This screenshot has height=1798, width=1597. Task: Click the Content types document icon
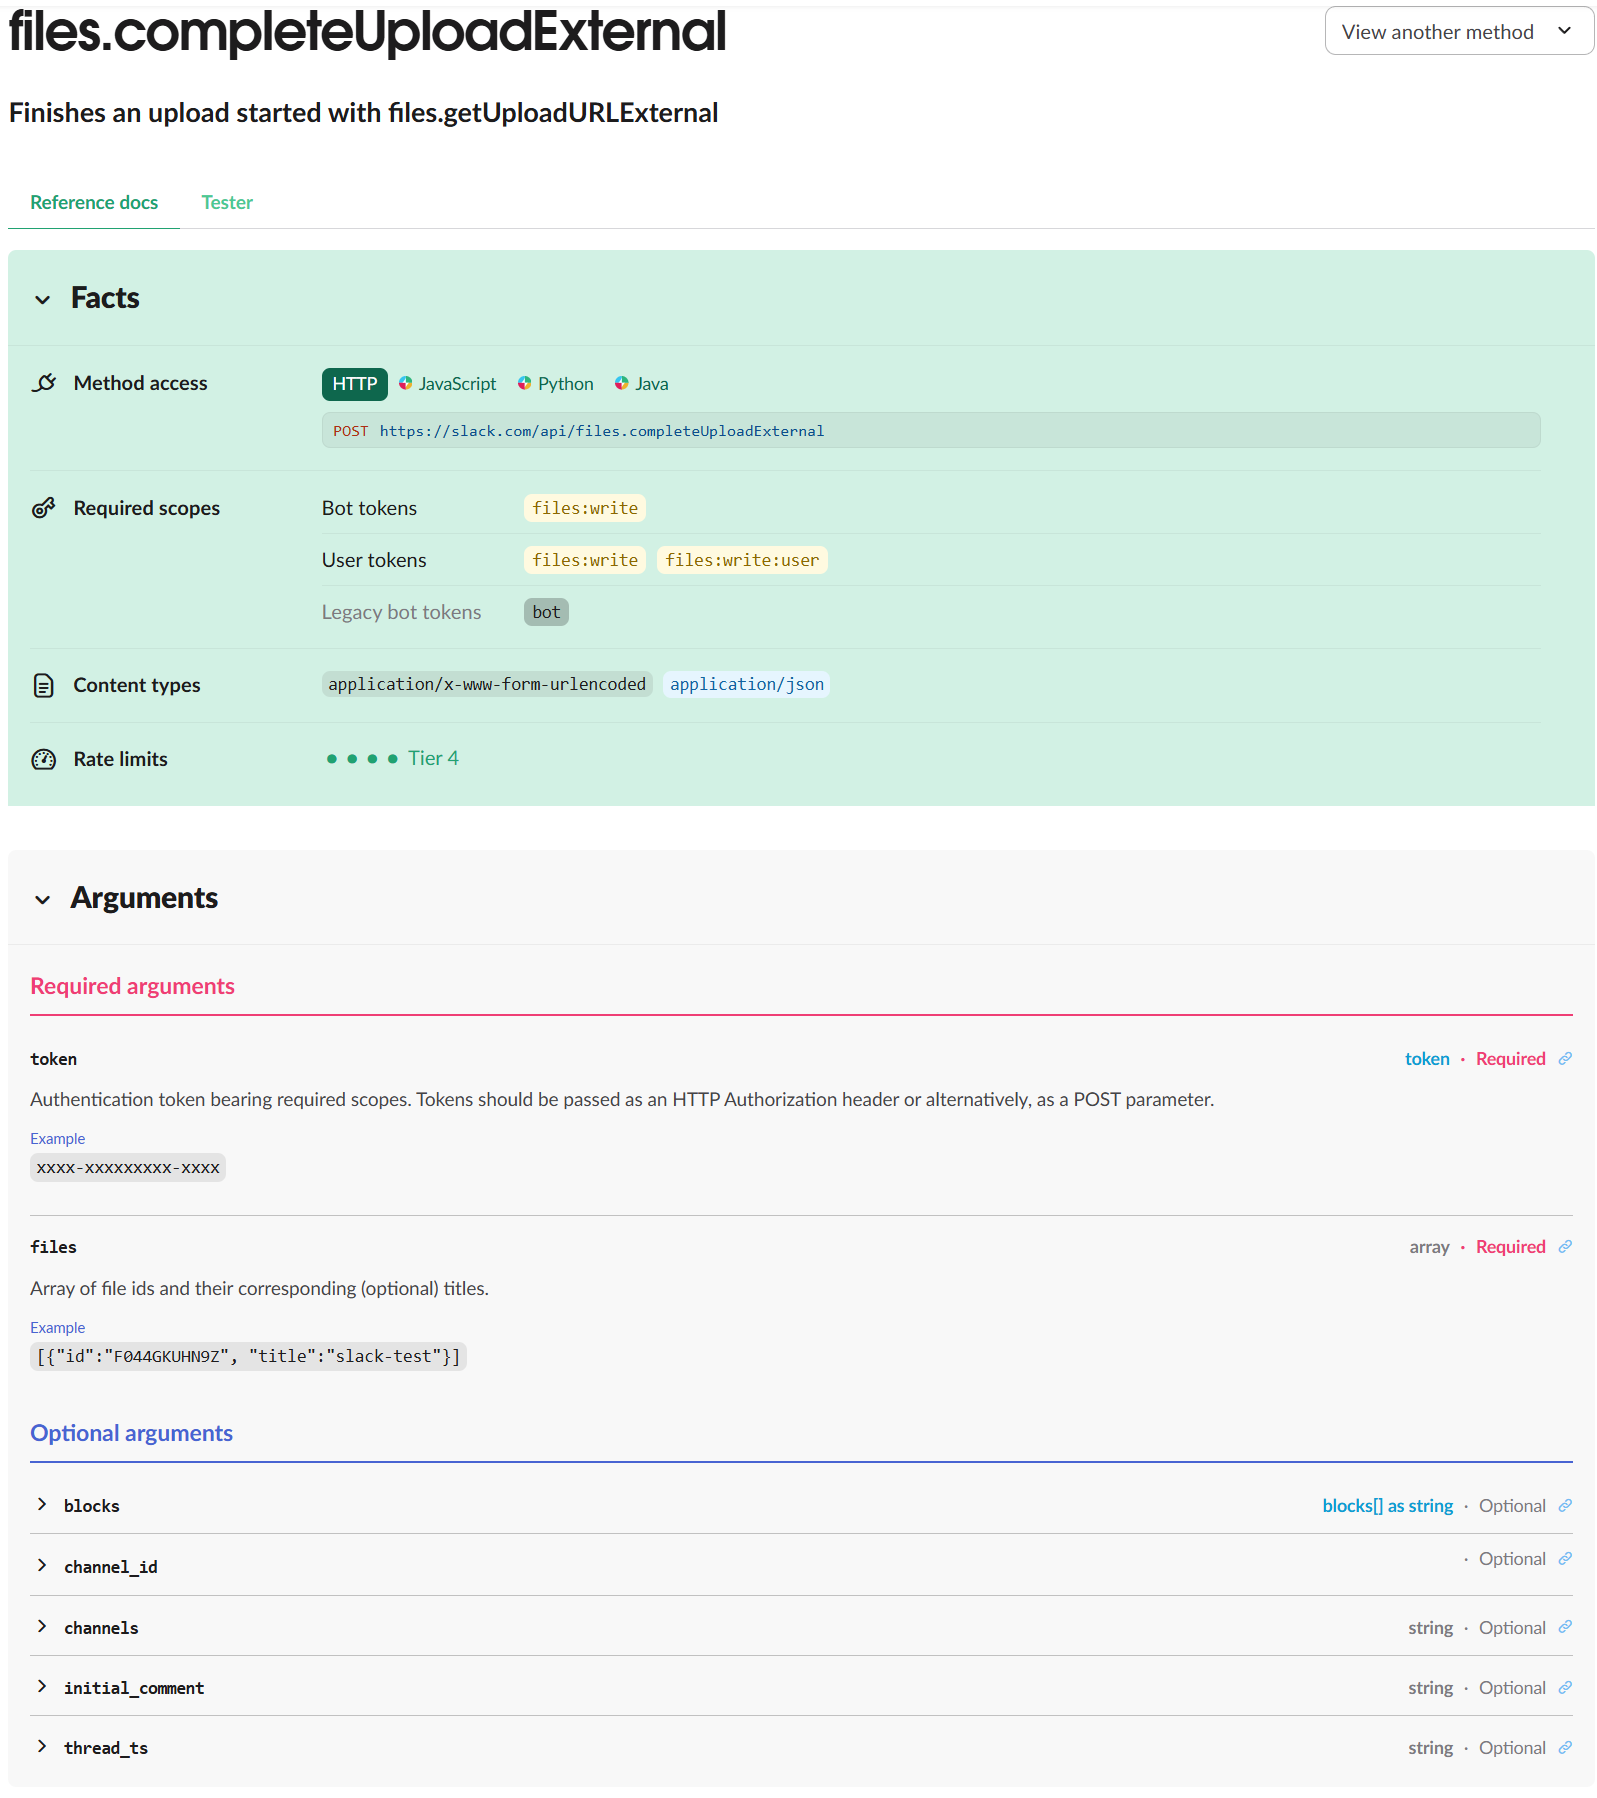(x=44, y=685)
